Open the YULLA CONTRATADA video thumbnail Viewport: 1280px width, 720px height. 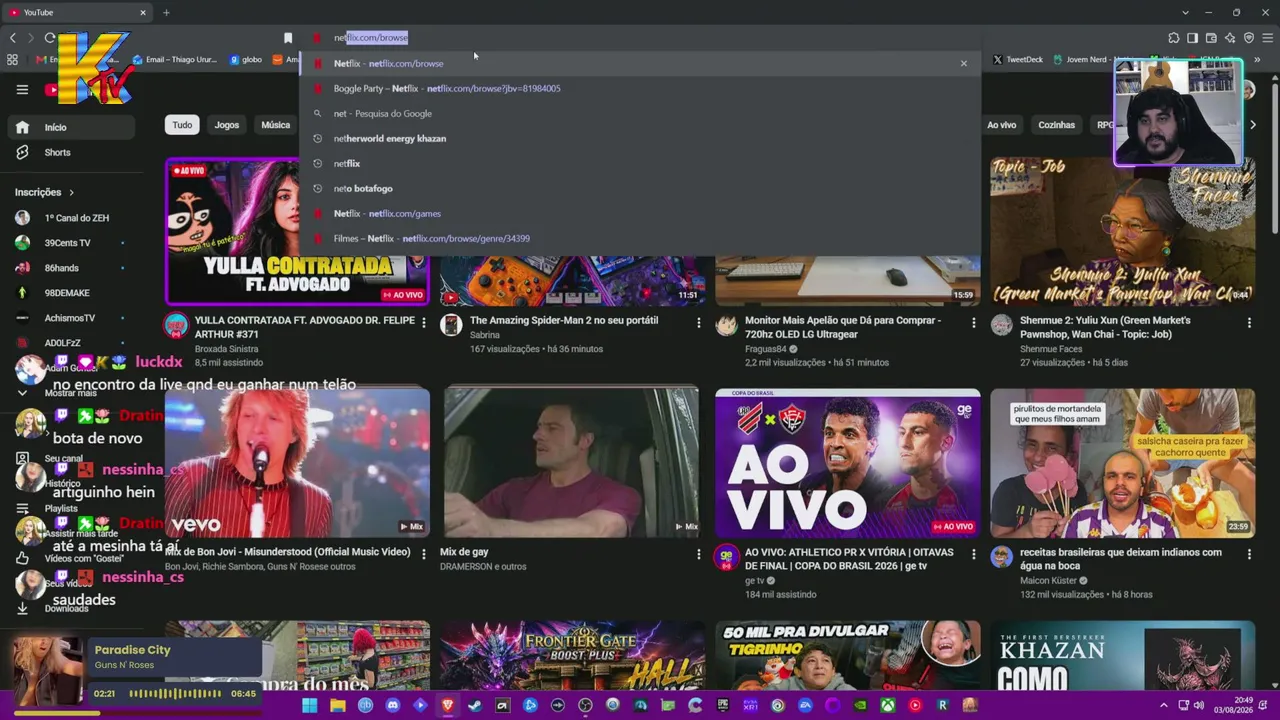pos(297,231)
